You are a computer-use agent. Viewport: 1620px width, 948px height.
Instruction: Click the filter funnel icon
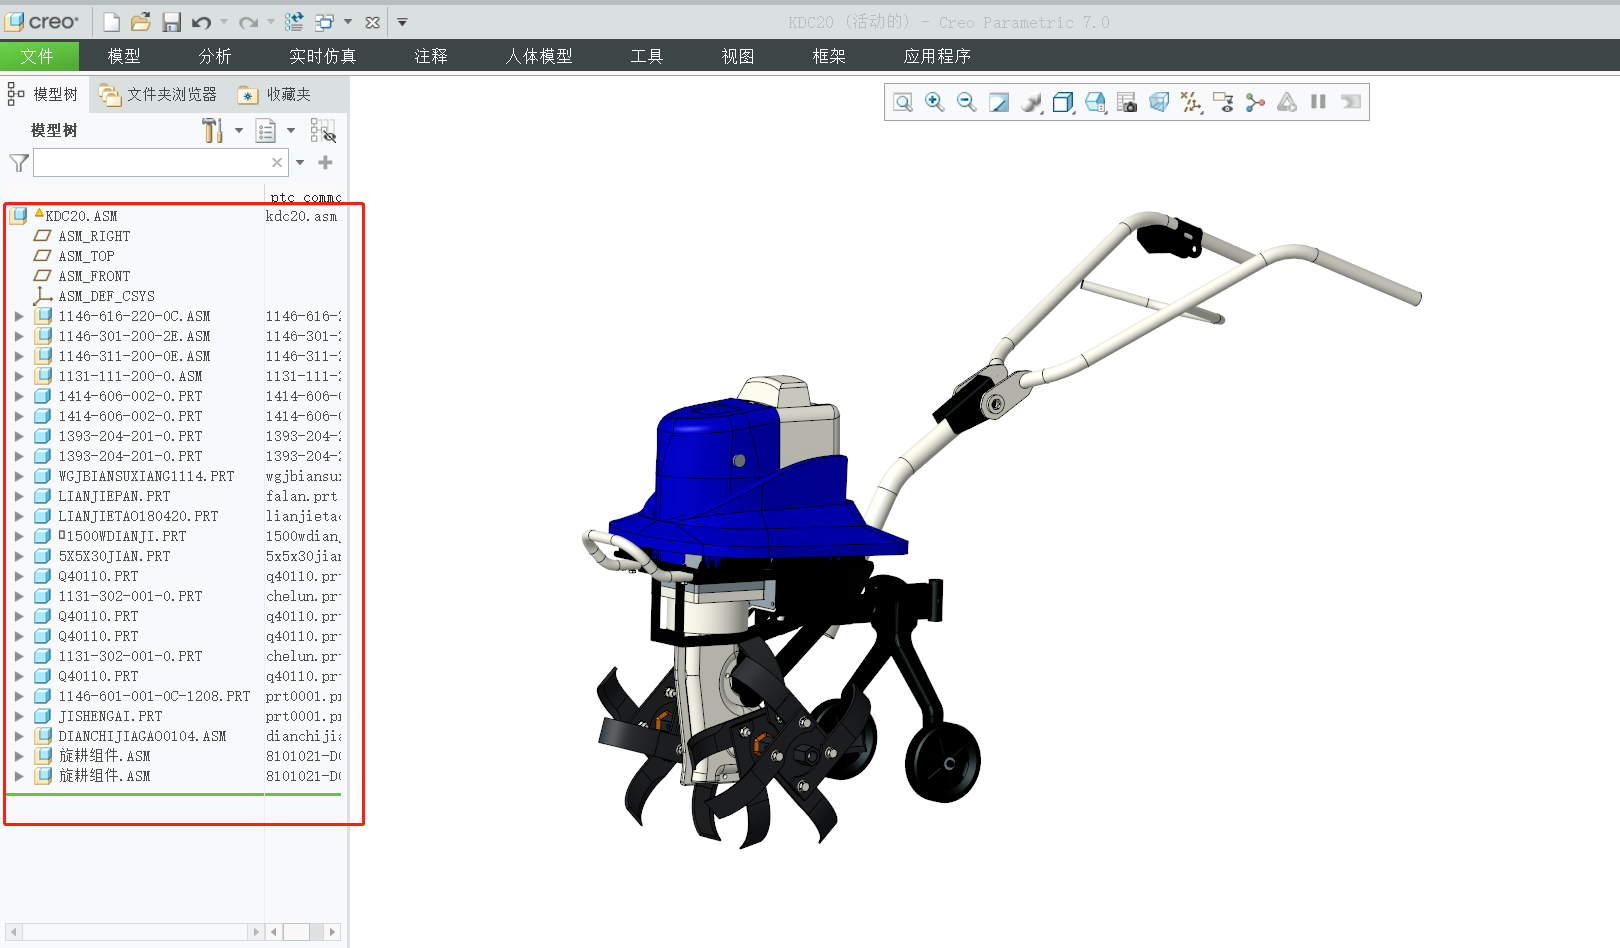pos(18,162)
